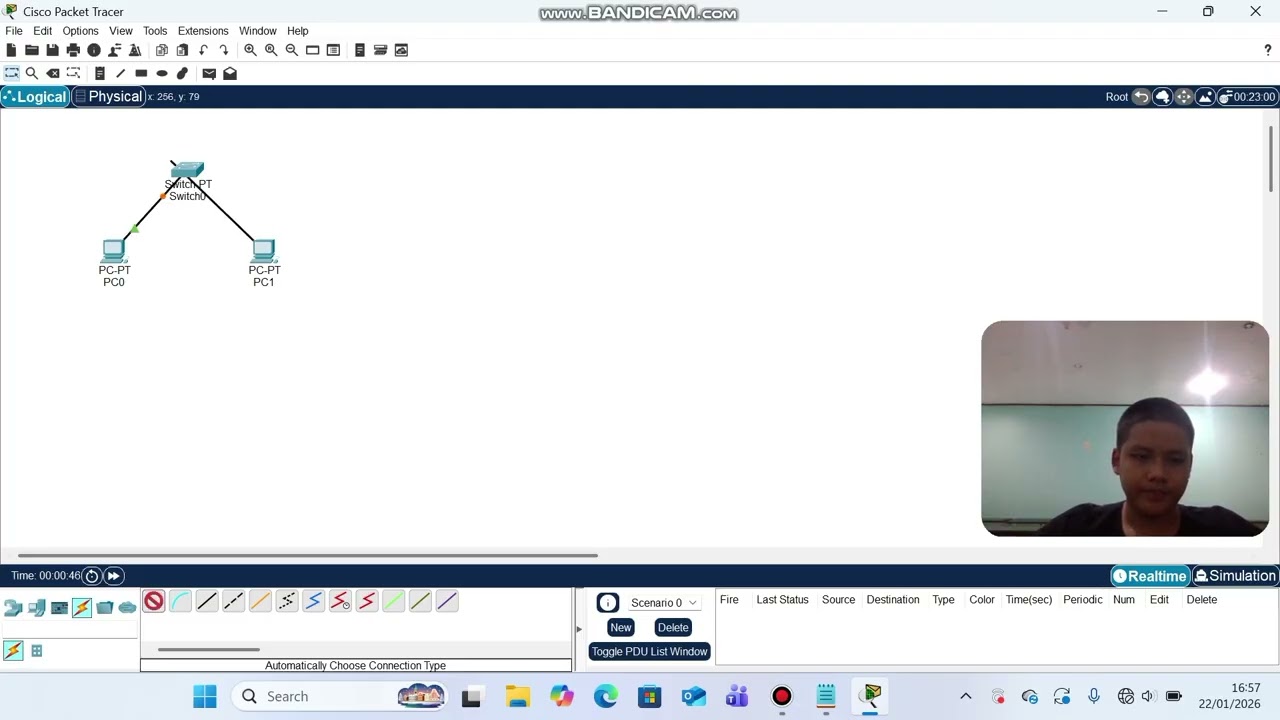The height and width of the screenshot is (720, 1280).
Task: Go back a level with Root arrow
Action: [x=1141, y=97]
